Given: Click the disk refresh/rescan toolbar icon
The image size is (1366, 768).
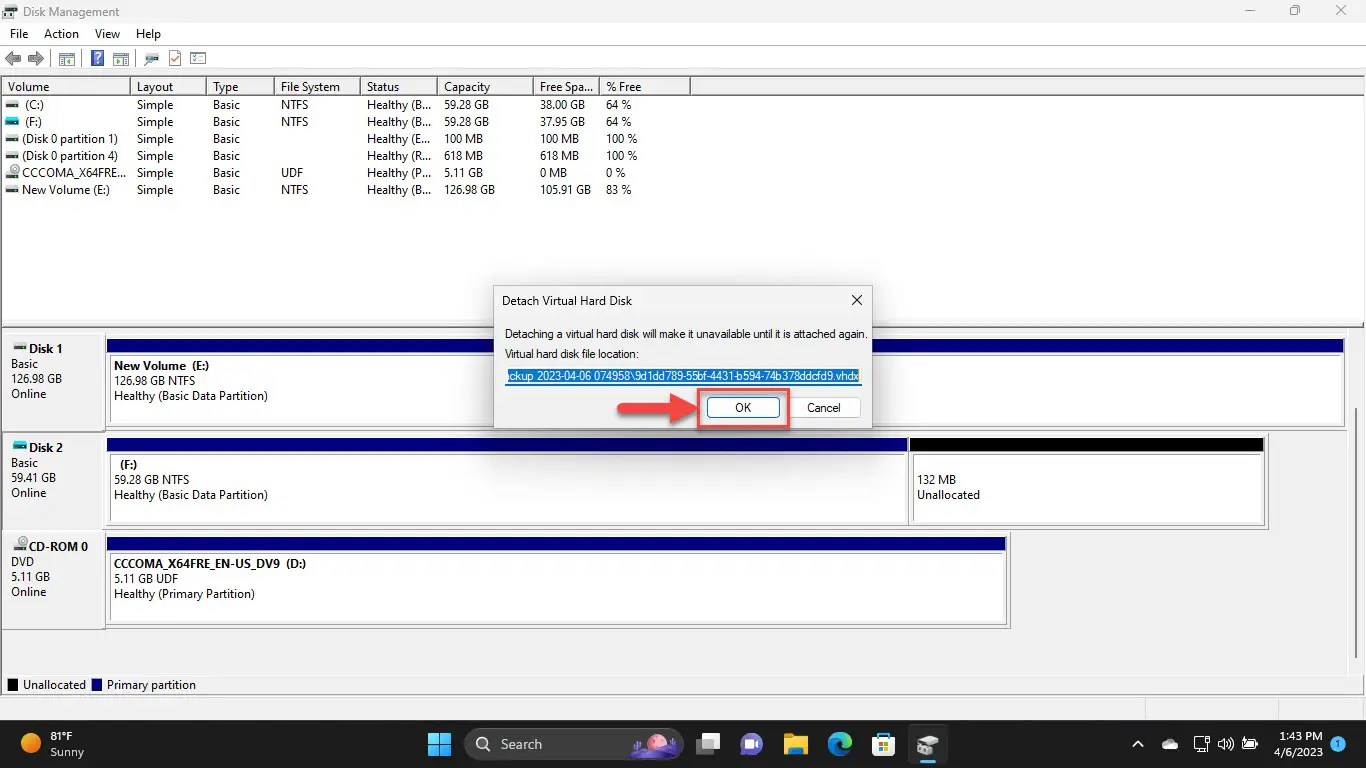Looking at the screenshot, I should click(x=152, y=59).
